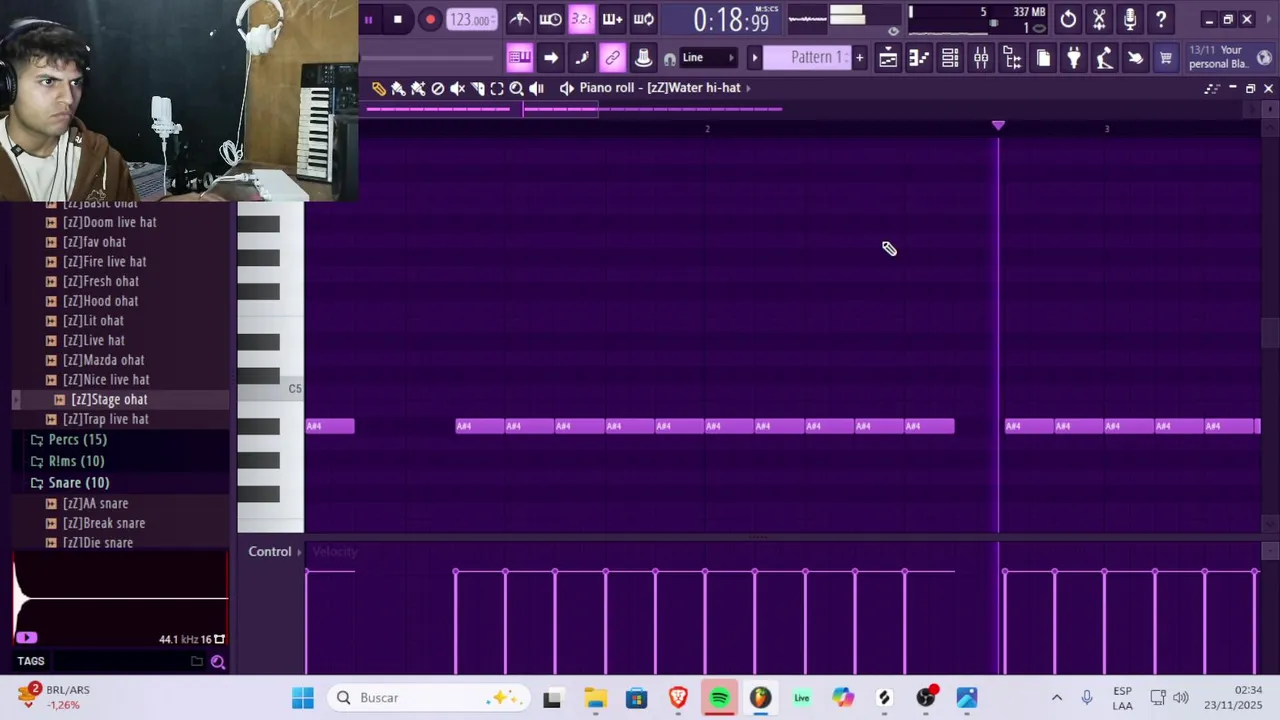
Task: Open the Line snap dropdown
Action: coord(709,58)
